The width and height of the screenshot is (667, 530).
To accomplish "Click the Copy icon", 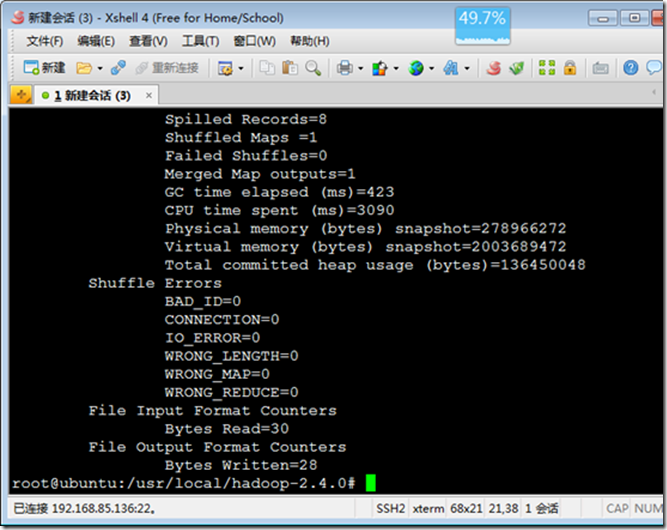I will tap(267, 68).
